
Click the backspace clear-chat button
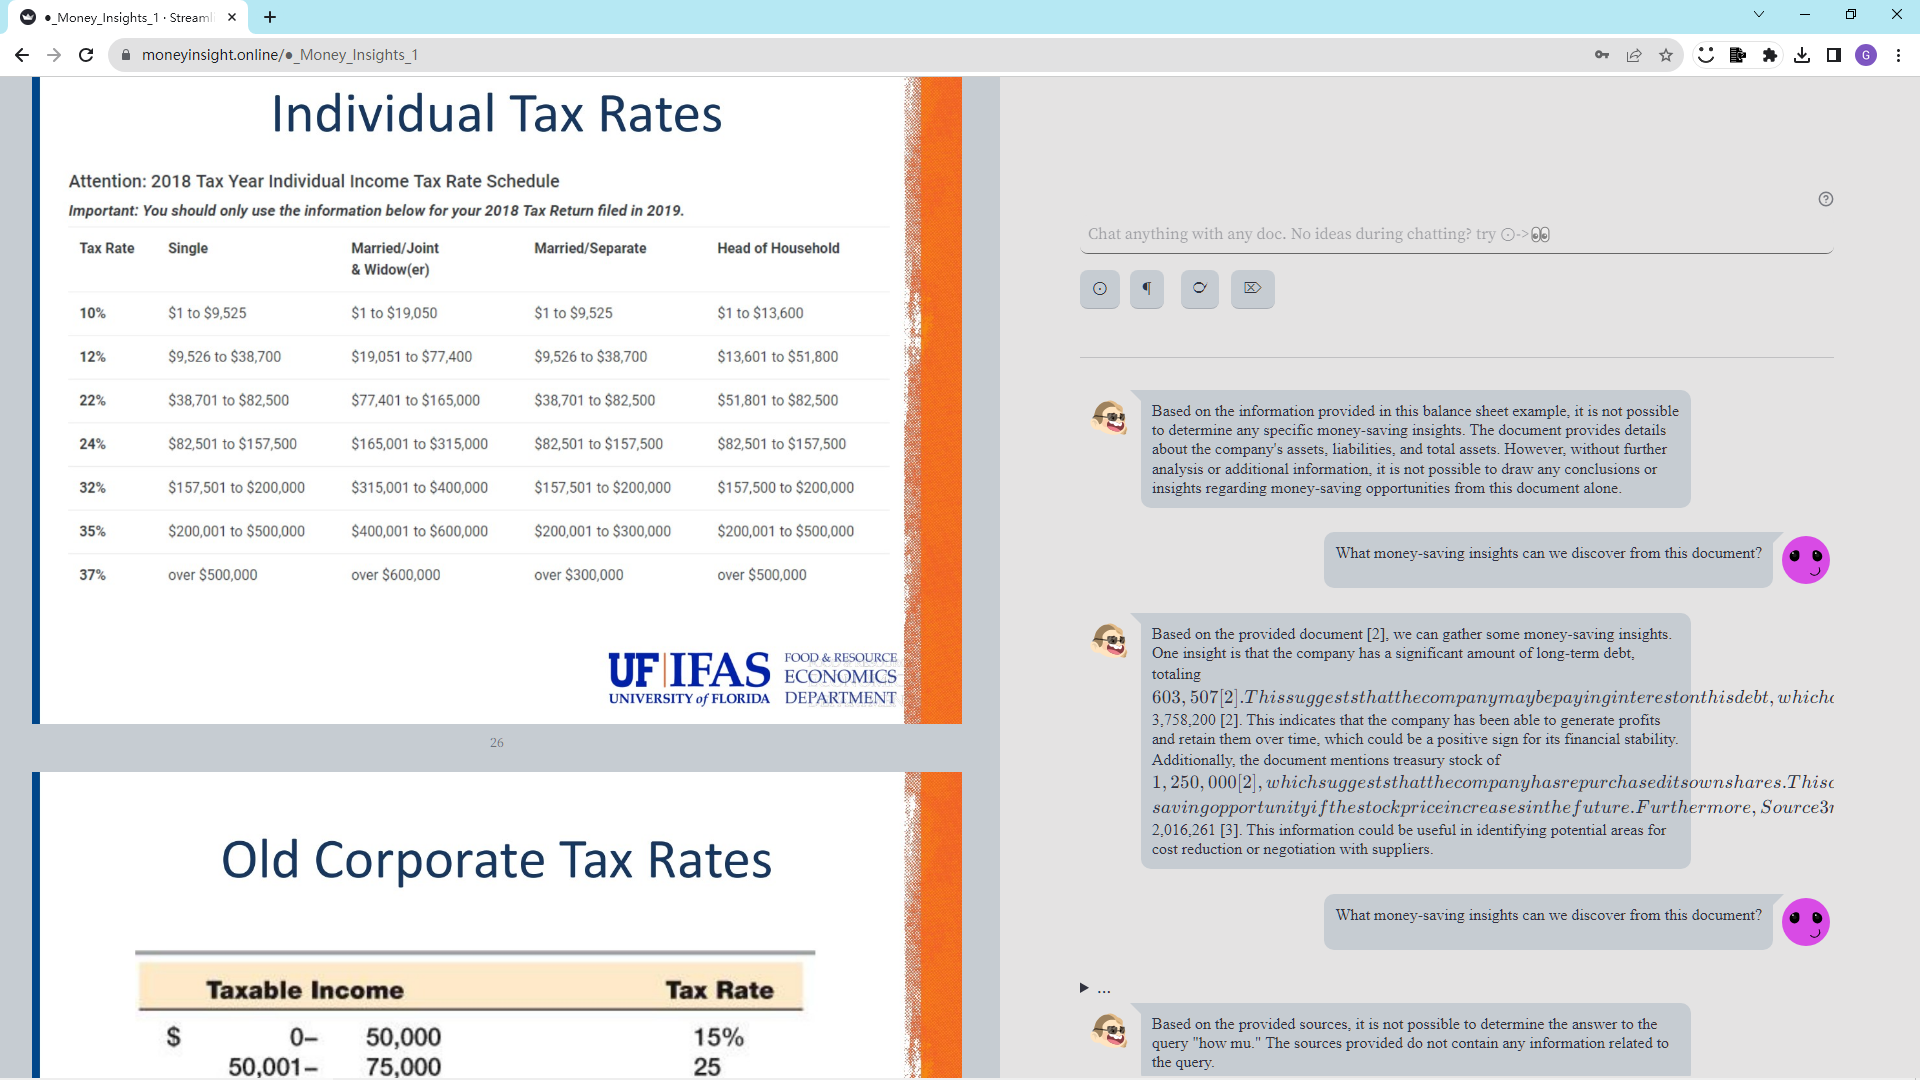tap(1252, 289)
